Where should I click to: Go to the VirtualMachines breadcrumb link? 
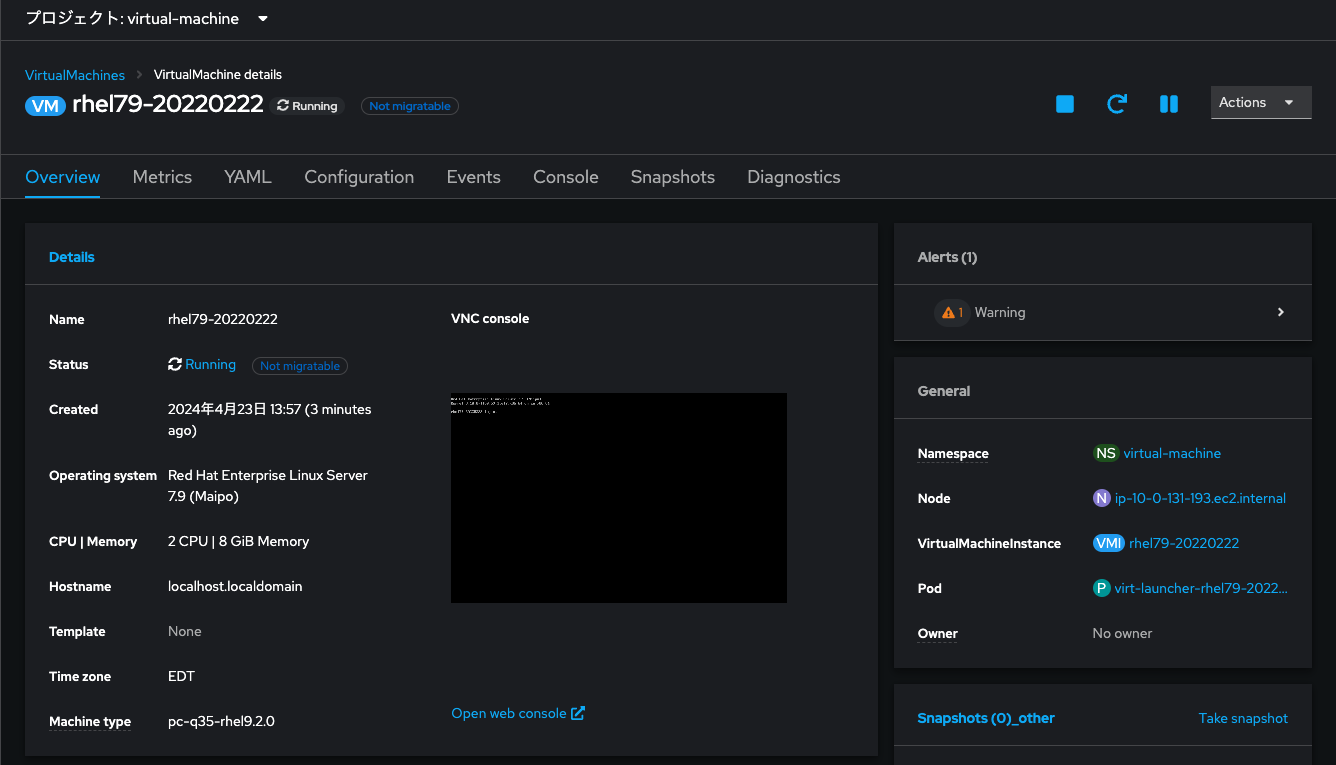click(x=75, y=75)
